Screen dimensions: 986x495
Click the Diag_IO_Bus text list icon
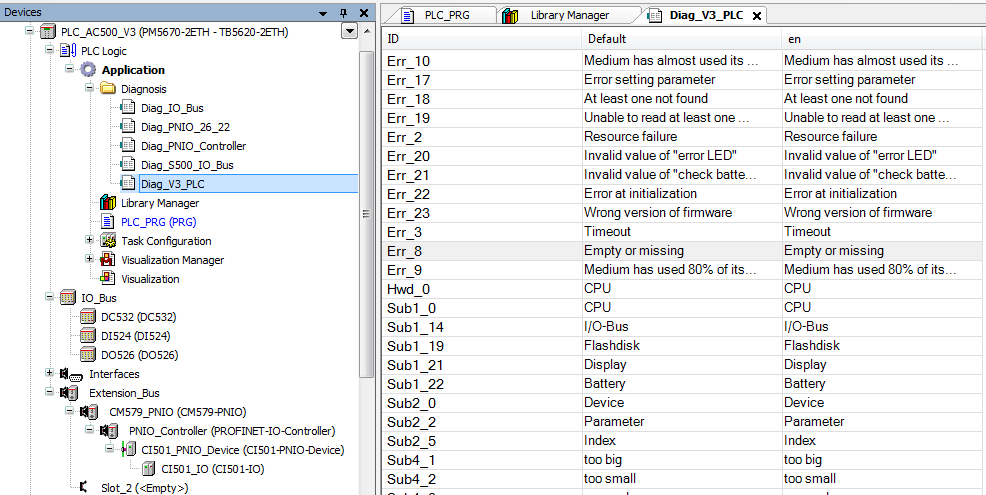pyautogui.click(x=127, y=108)
